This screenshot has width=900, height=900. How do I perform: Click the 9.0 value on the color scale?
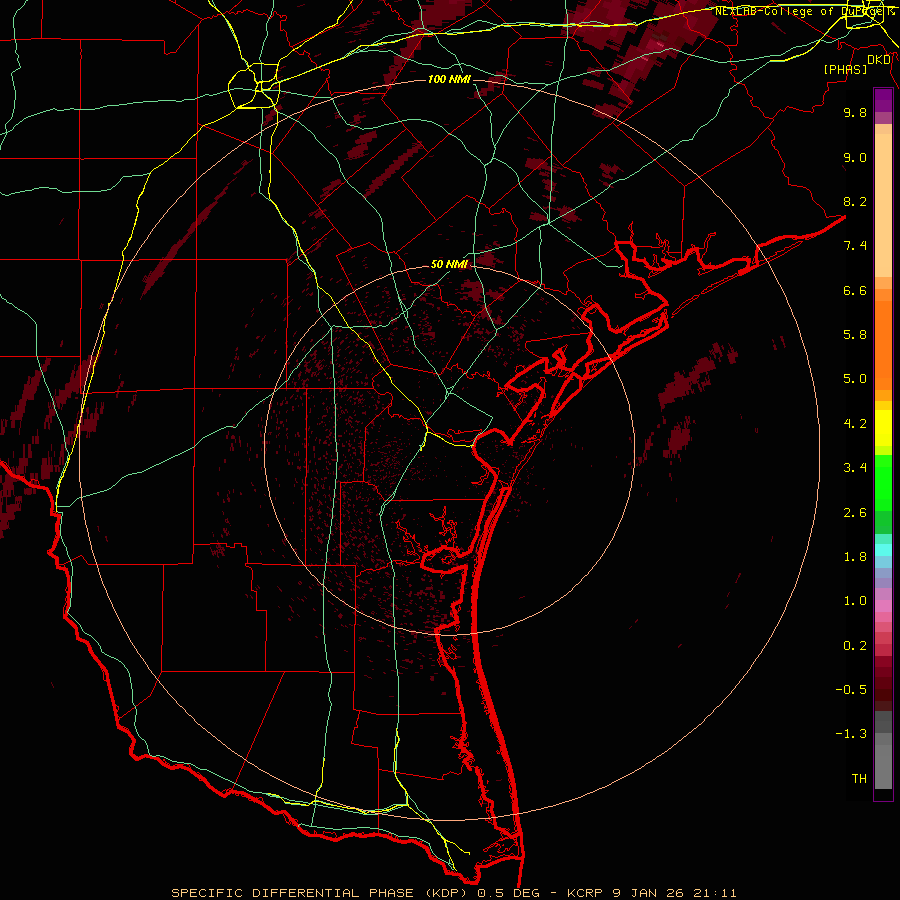click(855, 157)
